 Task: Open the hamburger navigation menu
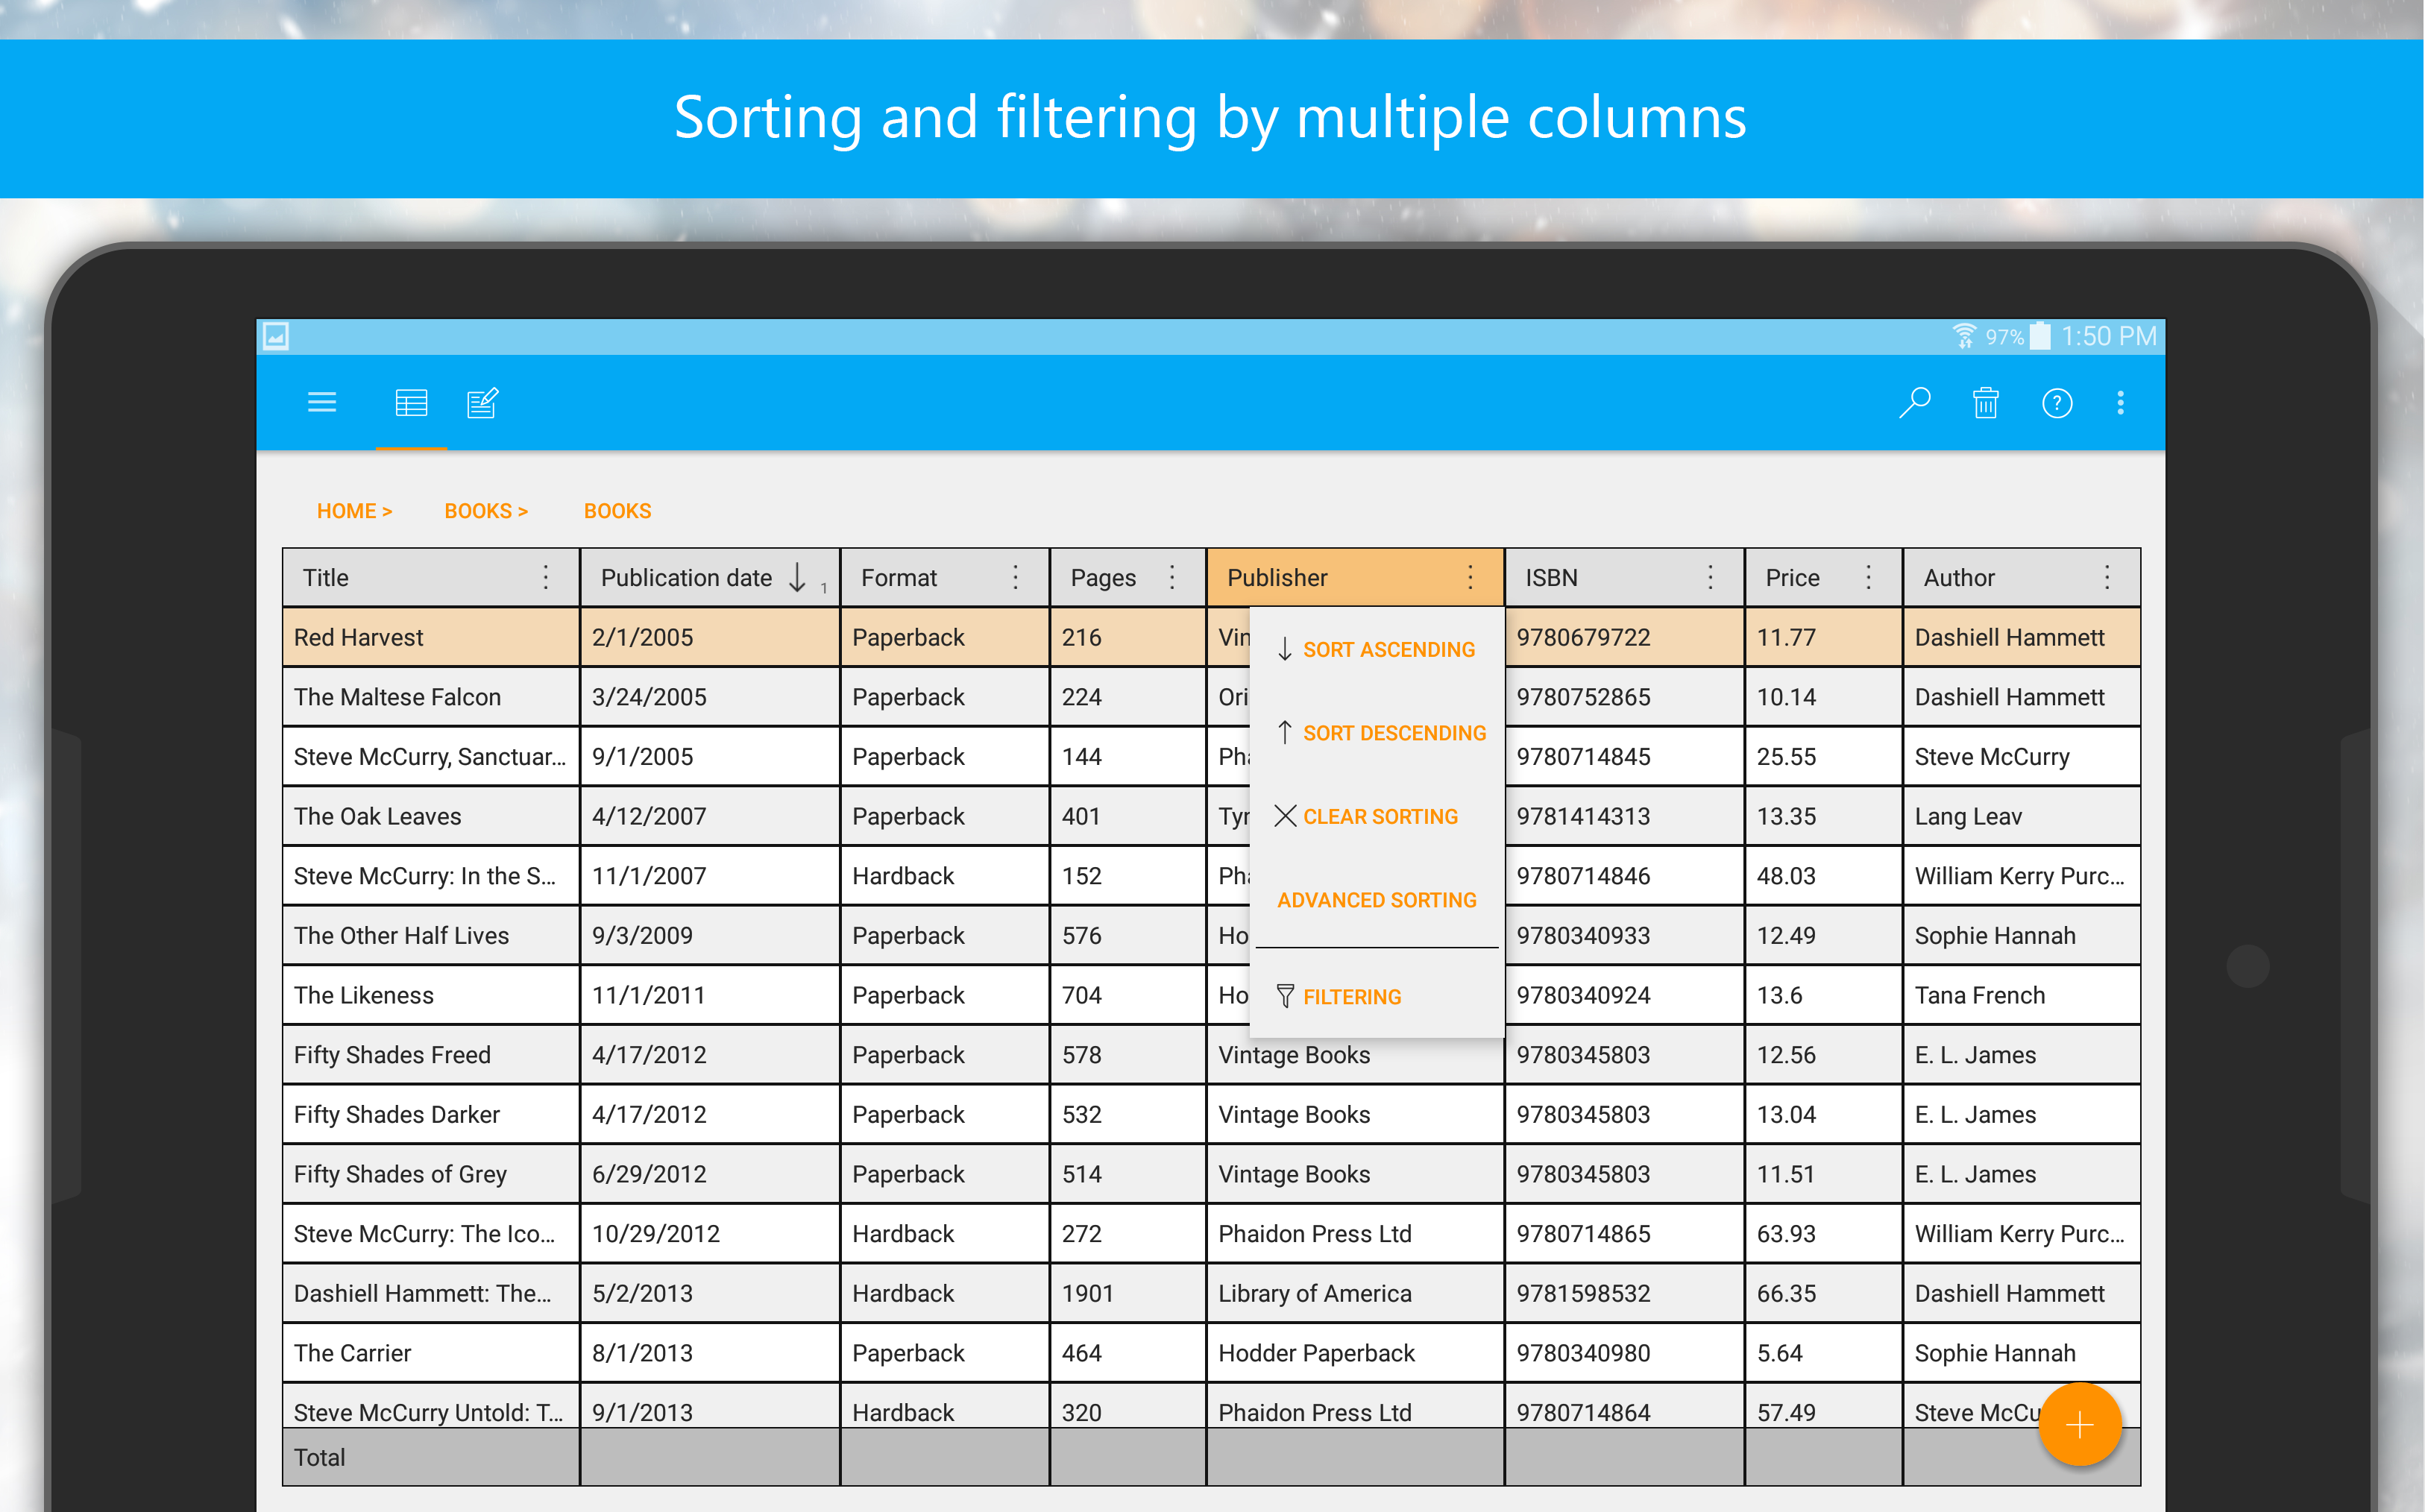coord(322,403)
